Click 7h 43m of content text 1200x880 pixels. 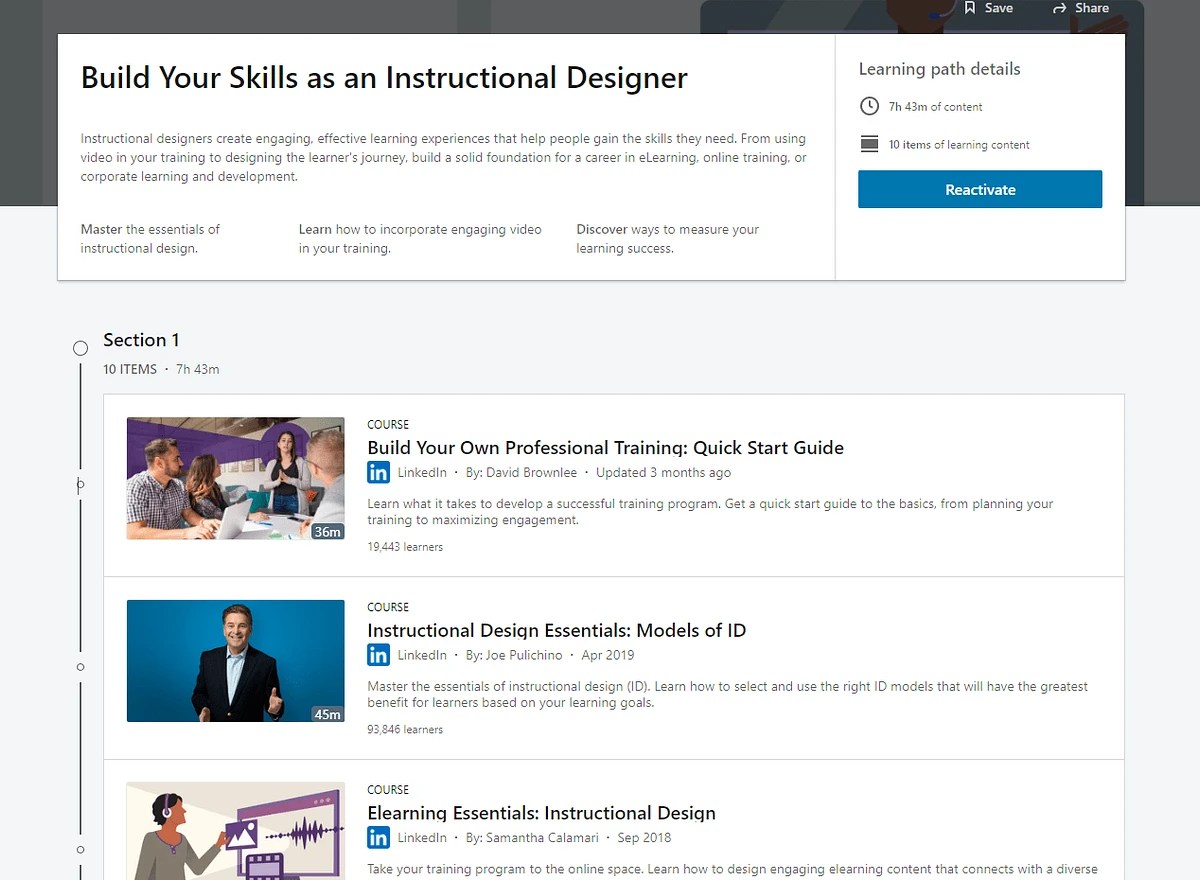click(935, 106)
